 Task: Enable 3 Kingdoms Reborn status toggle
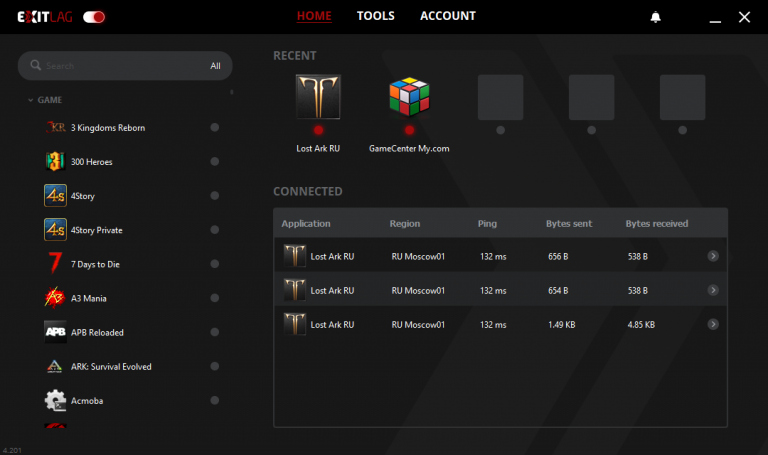click(215, 127)
